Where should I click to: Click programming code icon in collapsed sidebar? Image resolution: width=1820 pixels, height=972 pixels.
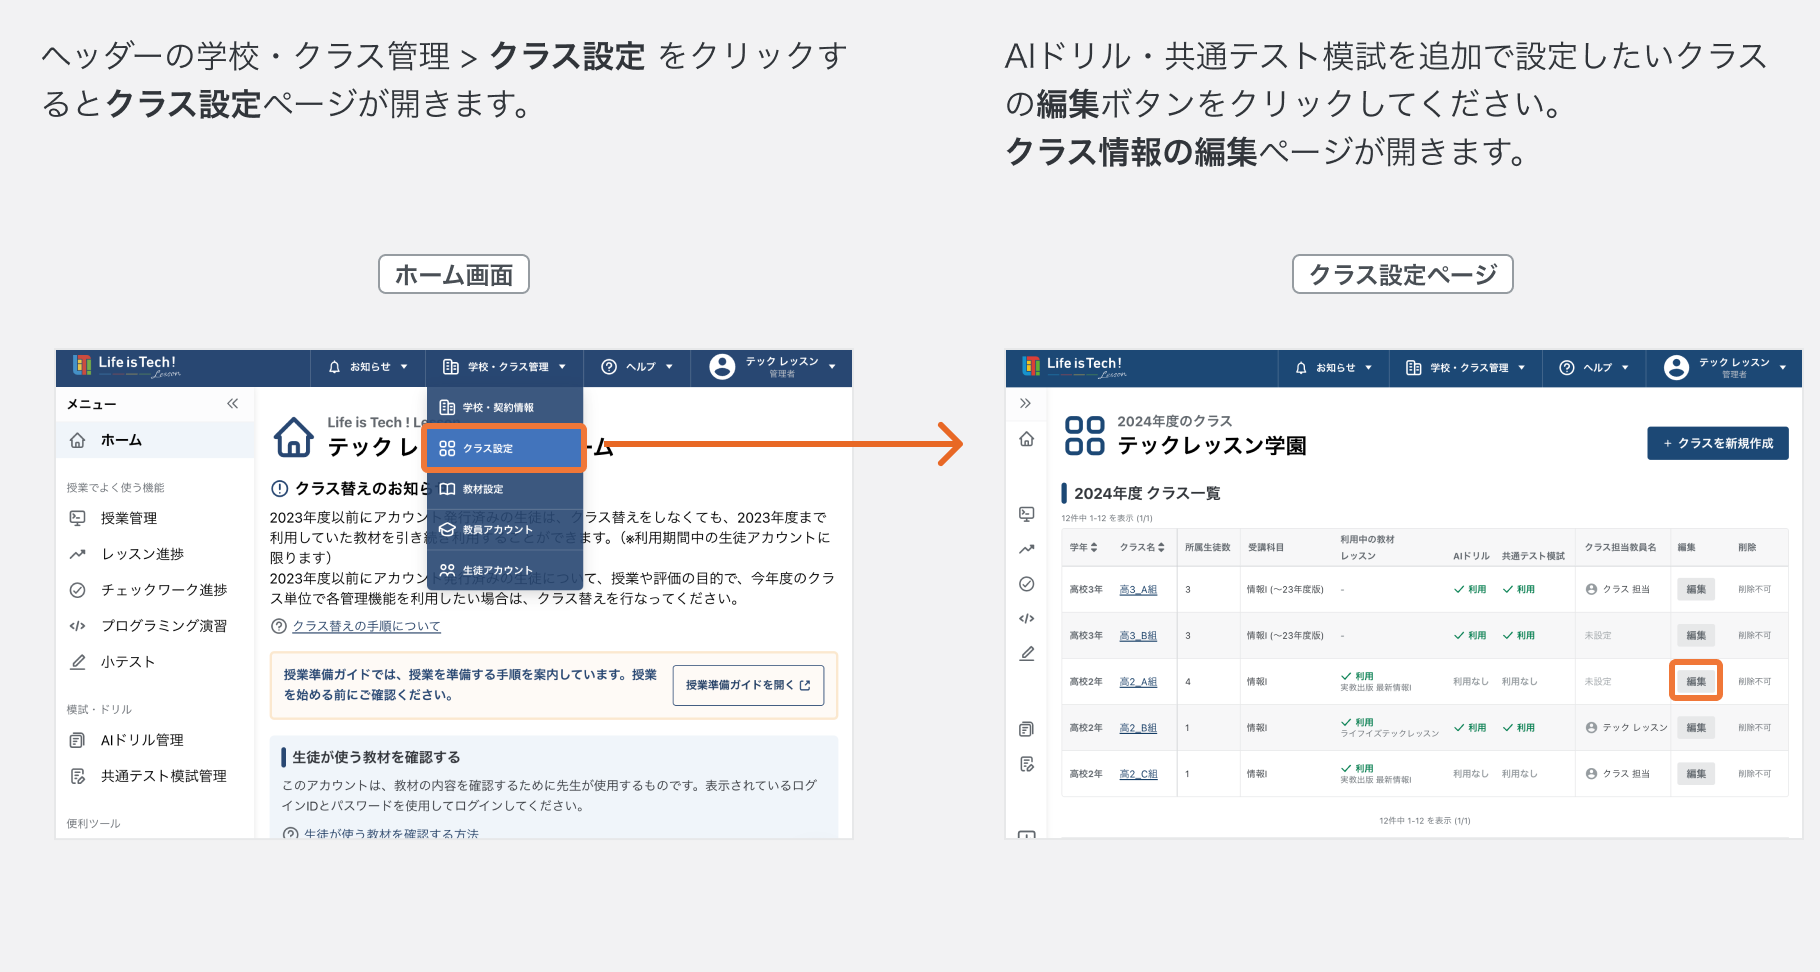(x=1026, y=619)
